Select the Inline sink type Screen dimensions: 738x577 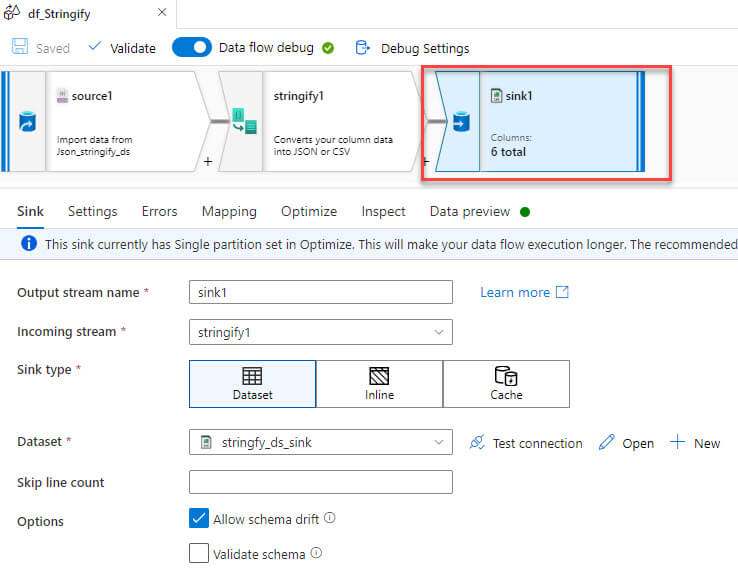click(x=379, y=383)
